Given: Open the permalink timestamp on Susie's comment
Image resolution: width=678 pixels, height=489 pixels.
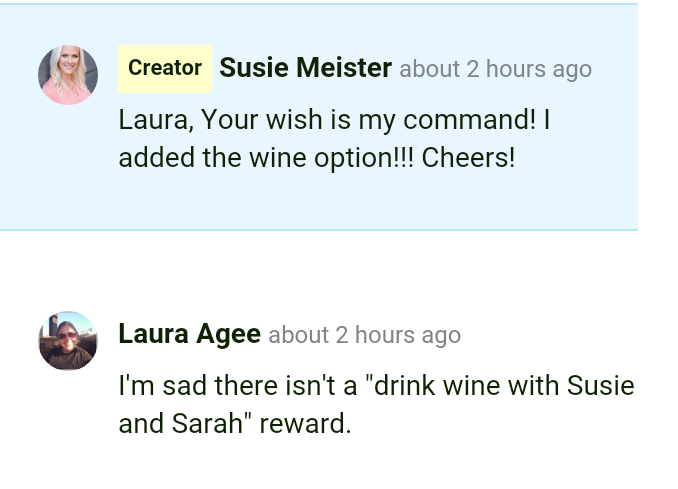Looking at the screenshot, I should [496, 69].
